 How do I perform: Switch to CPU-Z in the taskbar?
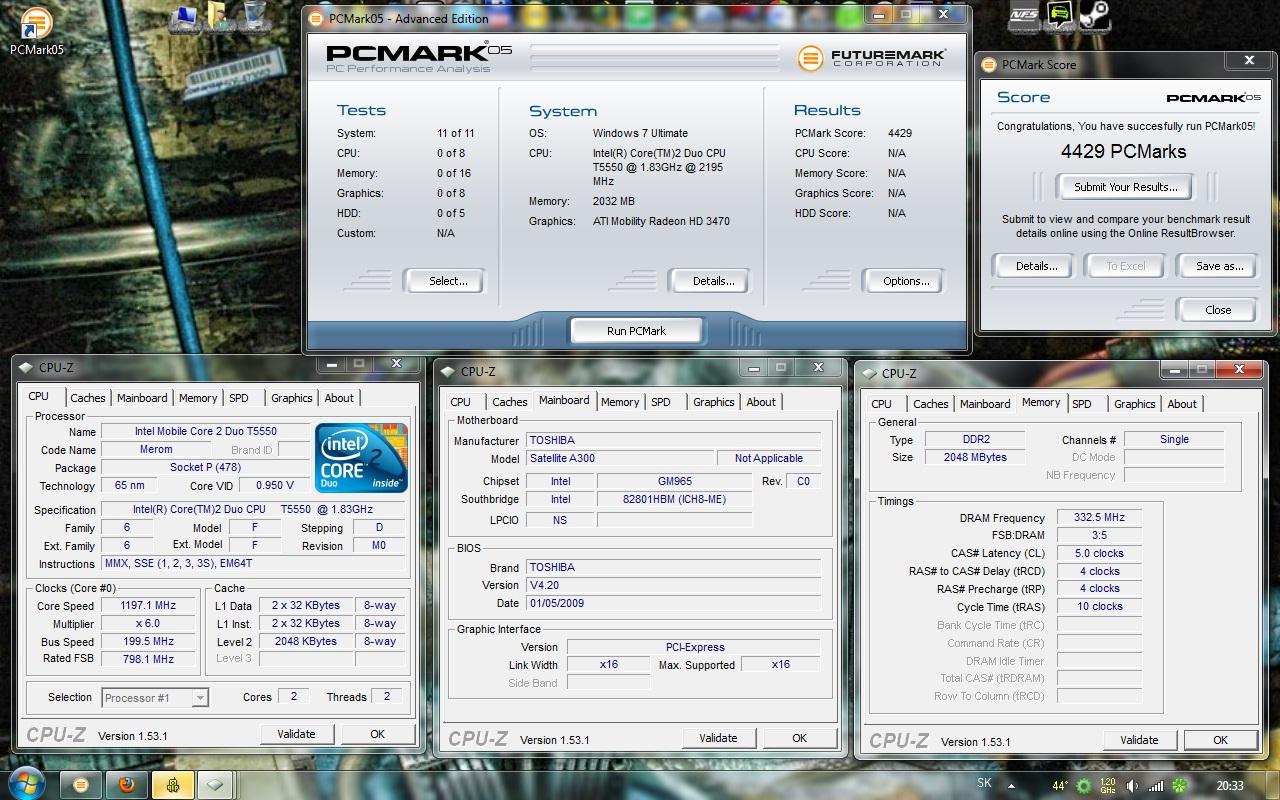pyautogui.click(x=217, y=785)
